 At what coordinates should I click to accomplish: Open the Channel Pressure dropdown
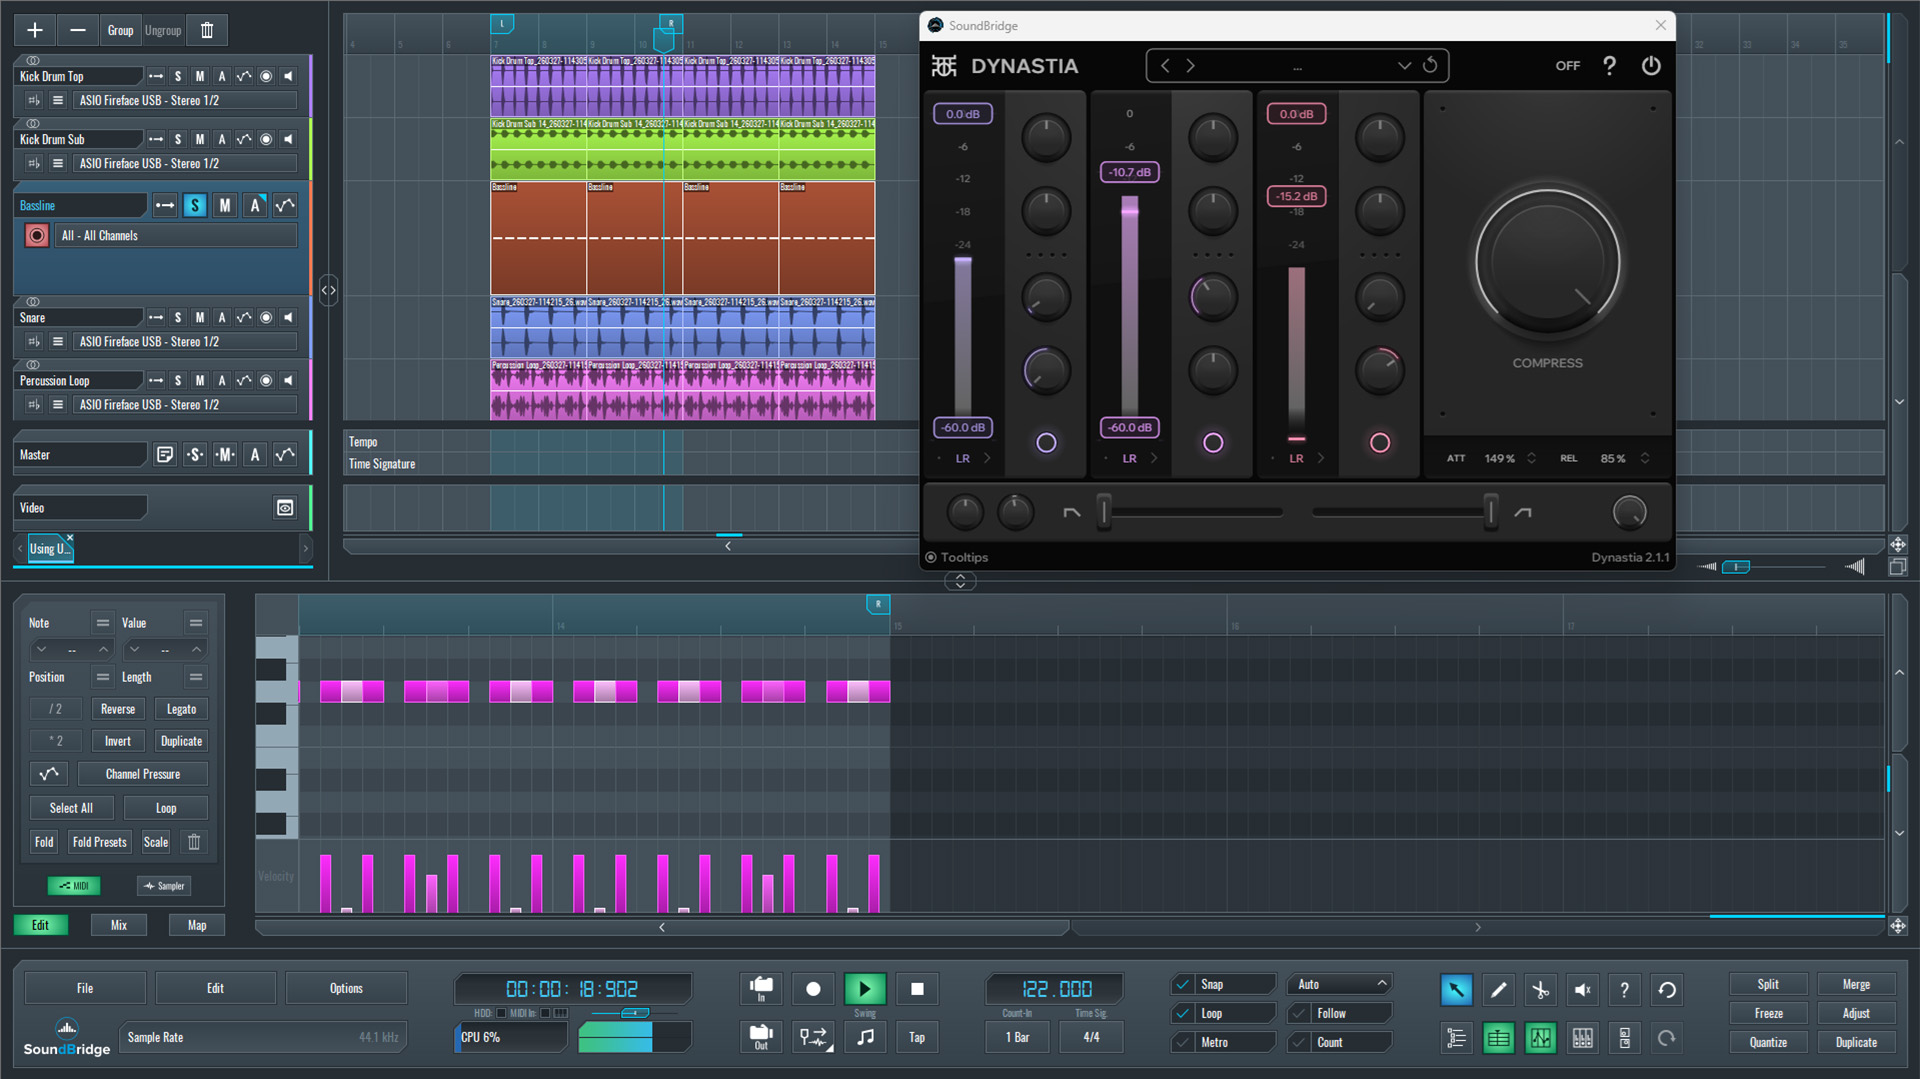[x=143, y=774]
